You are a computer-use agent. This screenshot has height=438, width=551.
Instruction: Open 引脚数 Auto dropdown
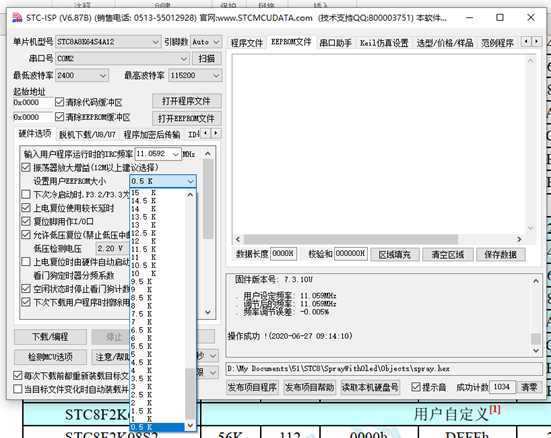(206, 42)
